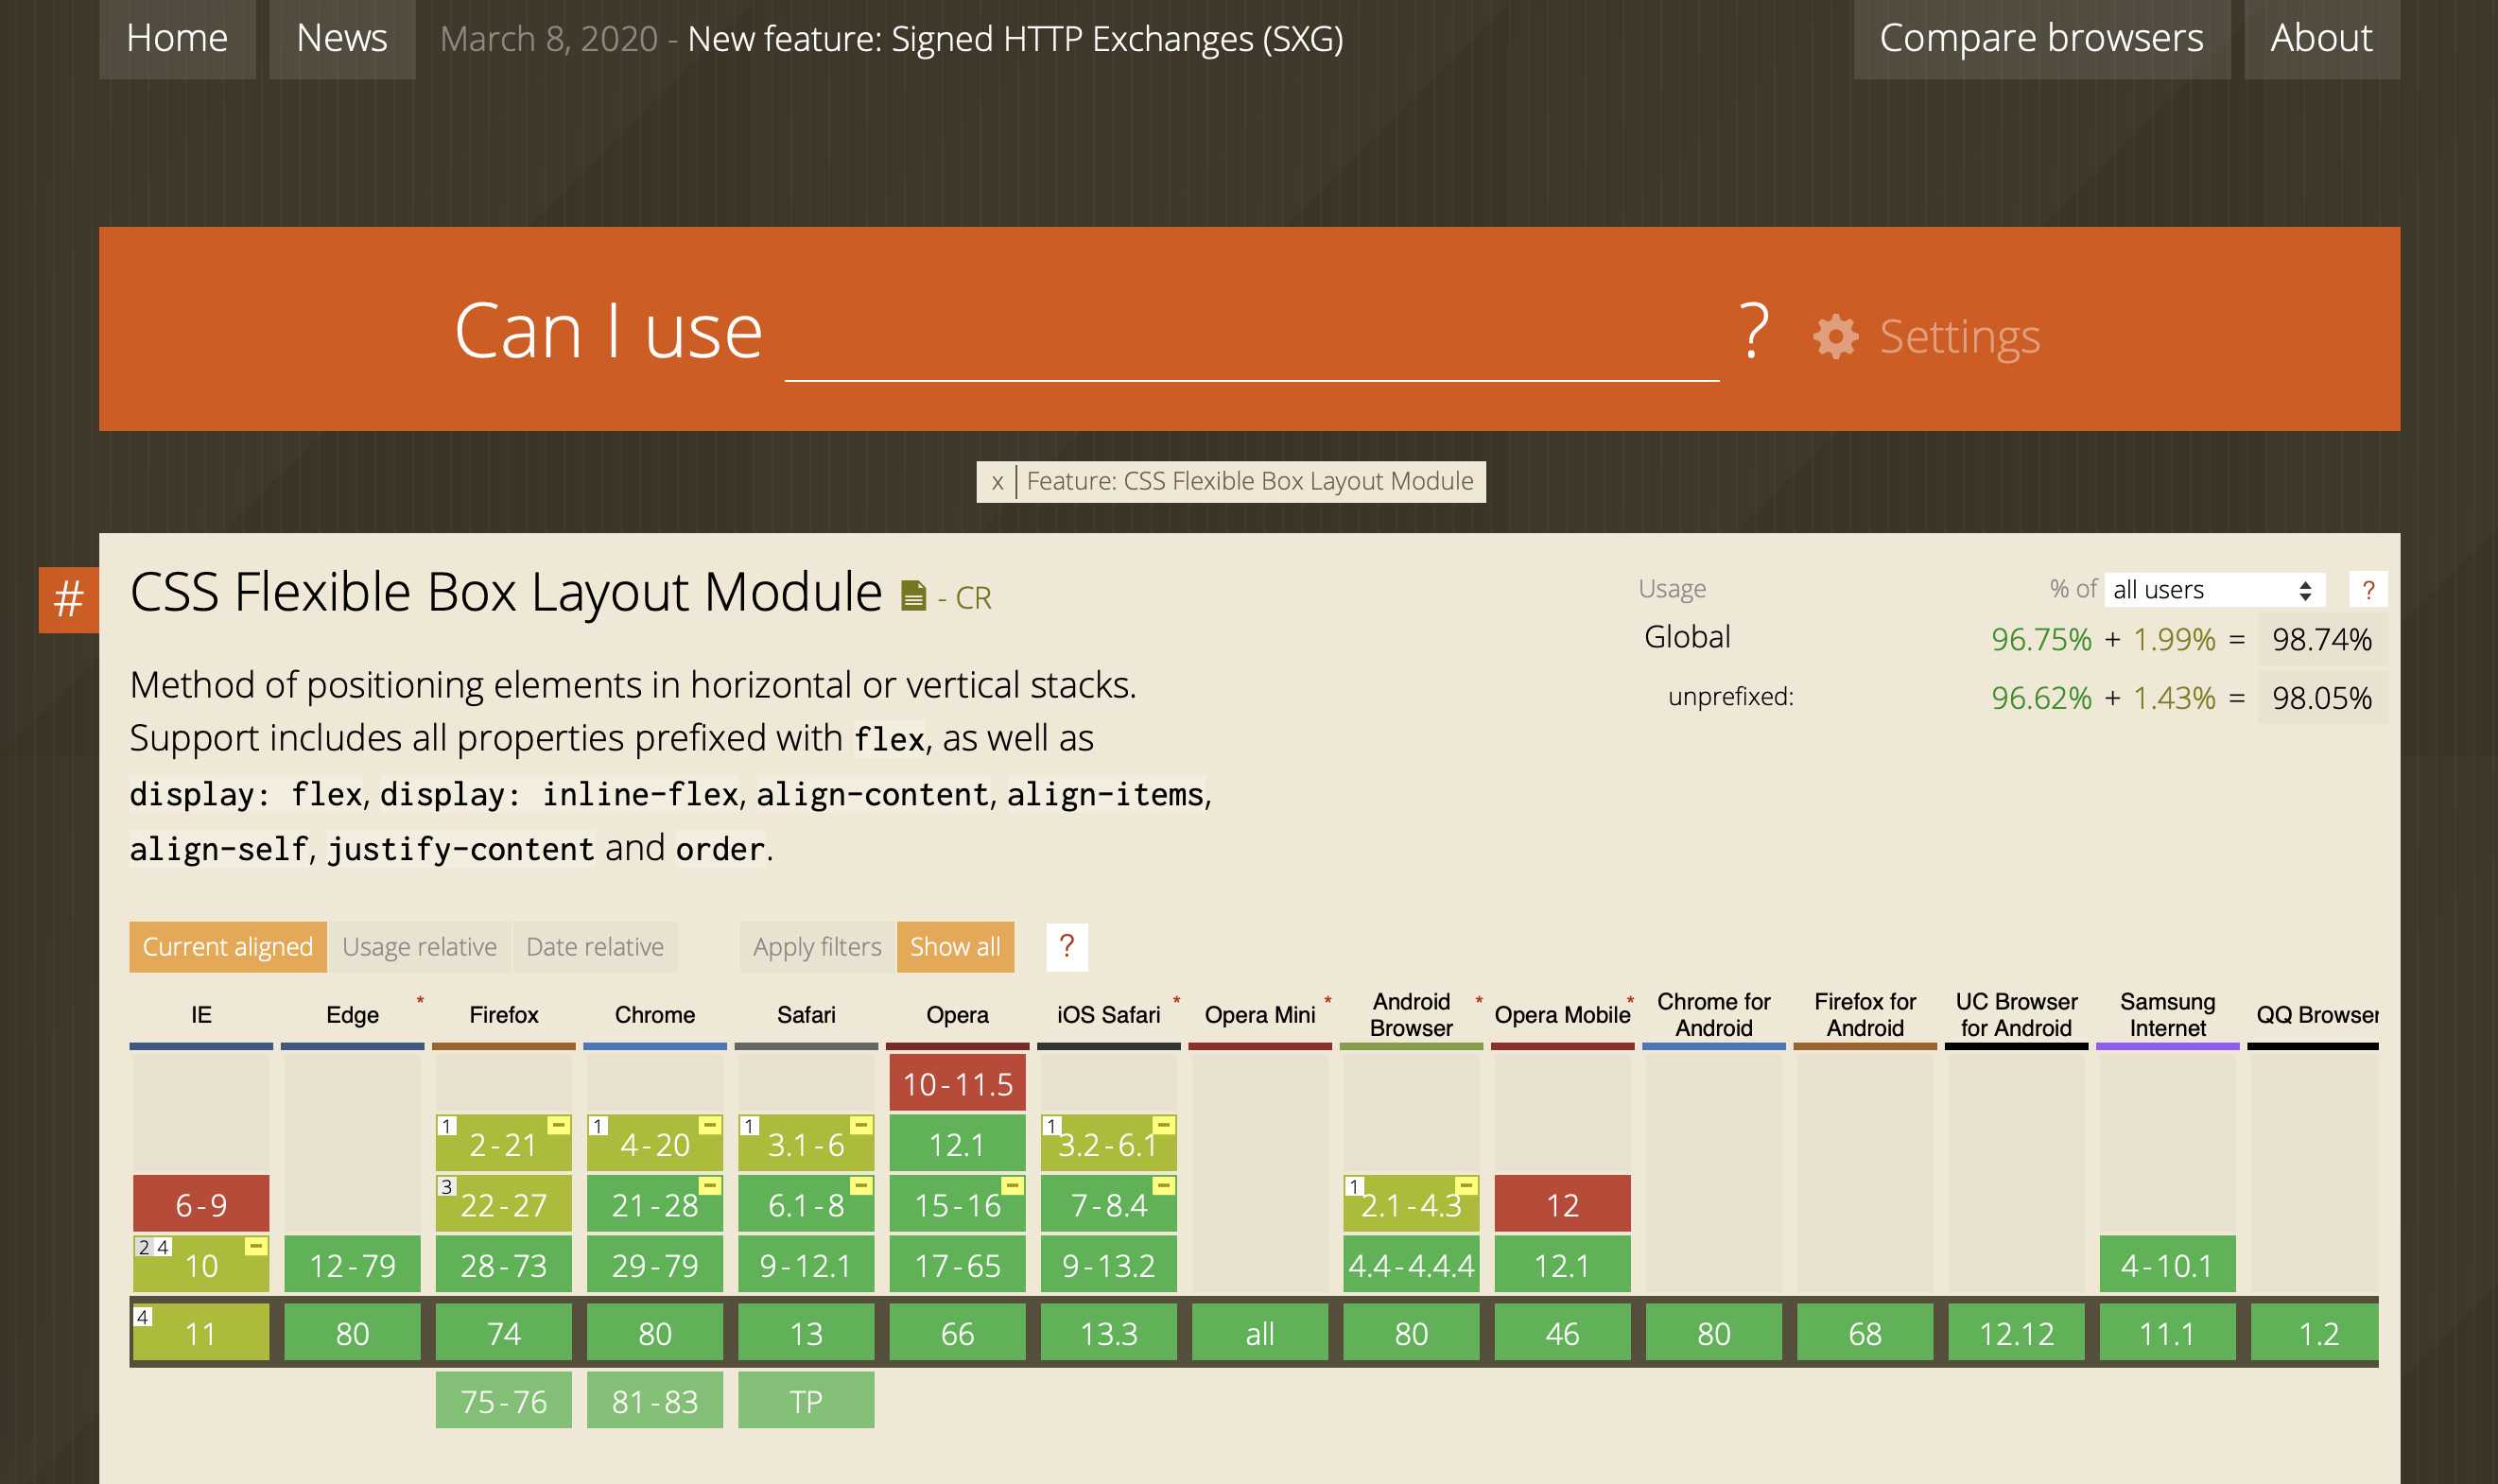Click the Edge browser column header
2498x1484 pixels.
point(352,1015)
